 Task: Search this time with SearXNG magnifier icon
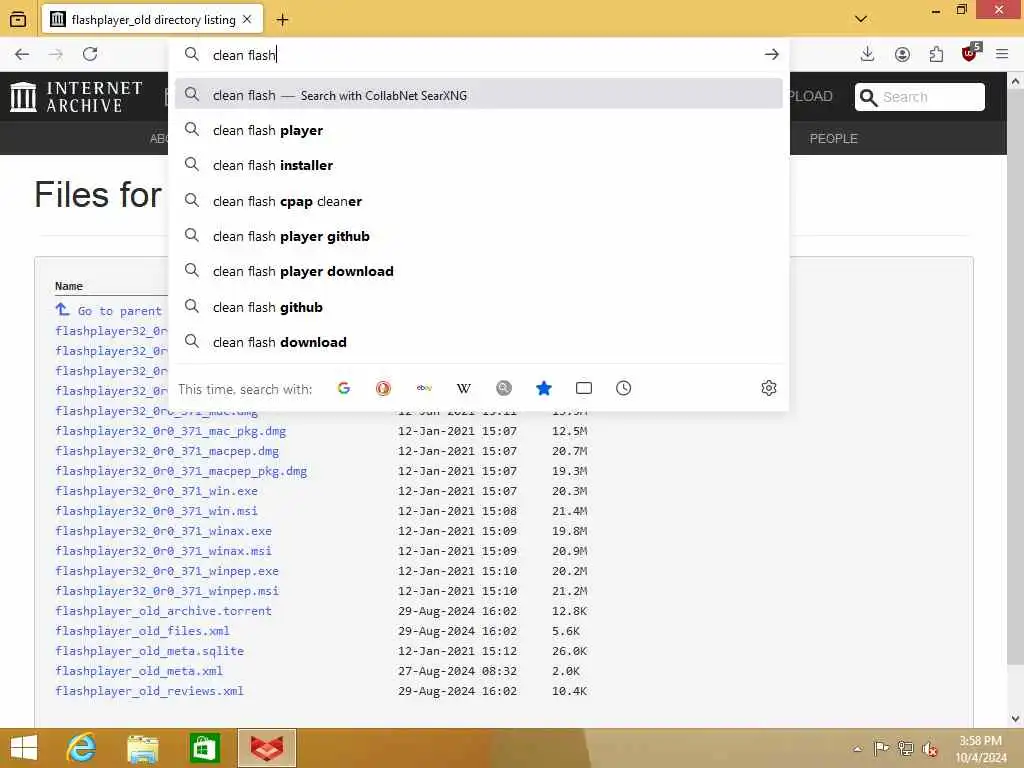[504, 389]
